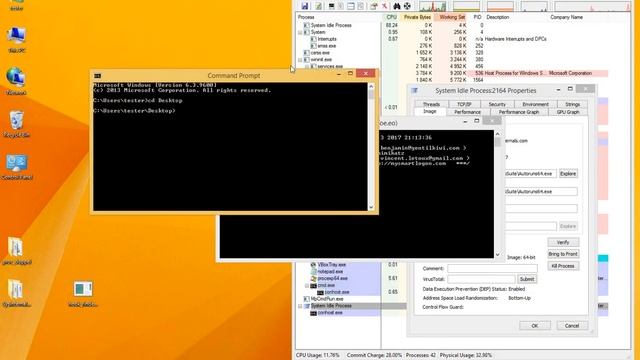The width and height of the screenshot is (640, 360).
Task: Click OK in the Properties dialog
Action: 535,326
